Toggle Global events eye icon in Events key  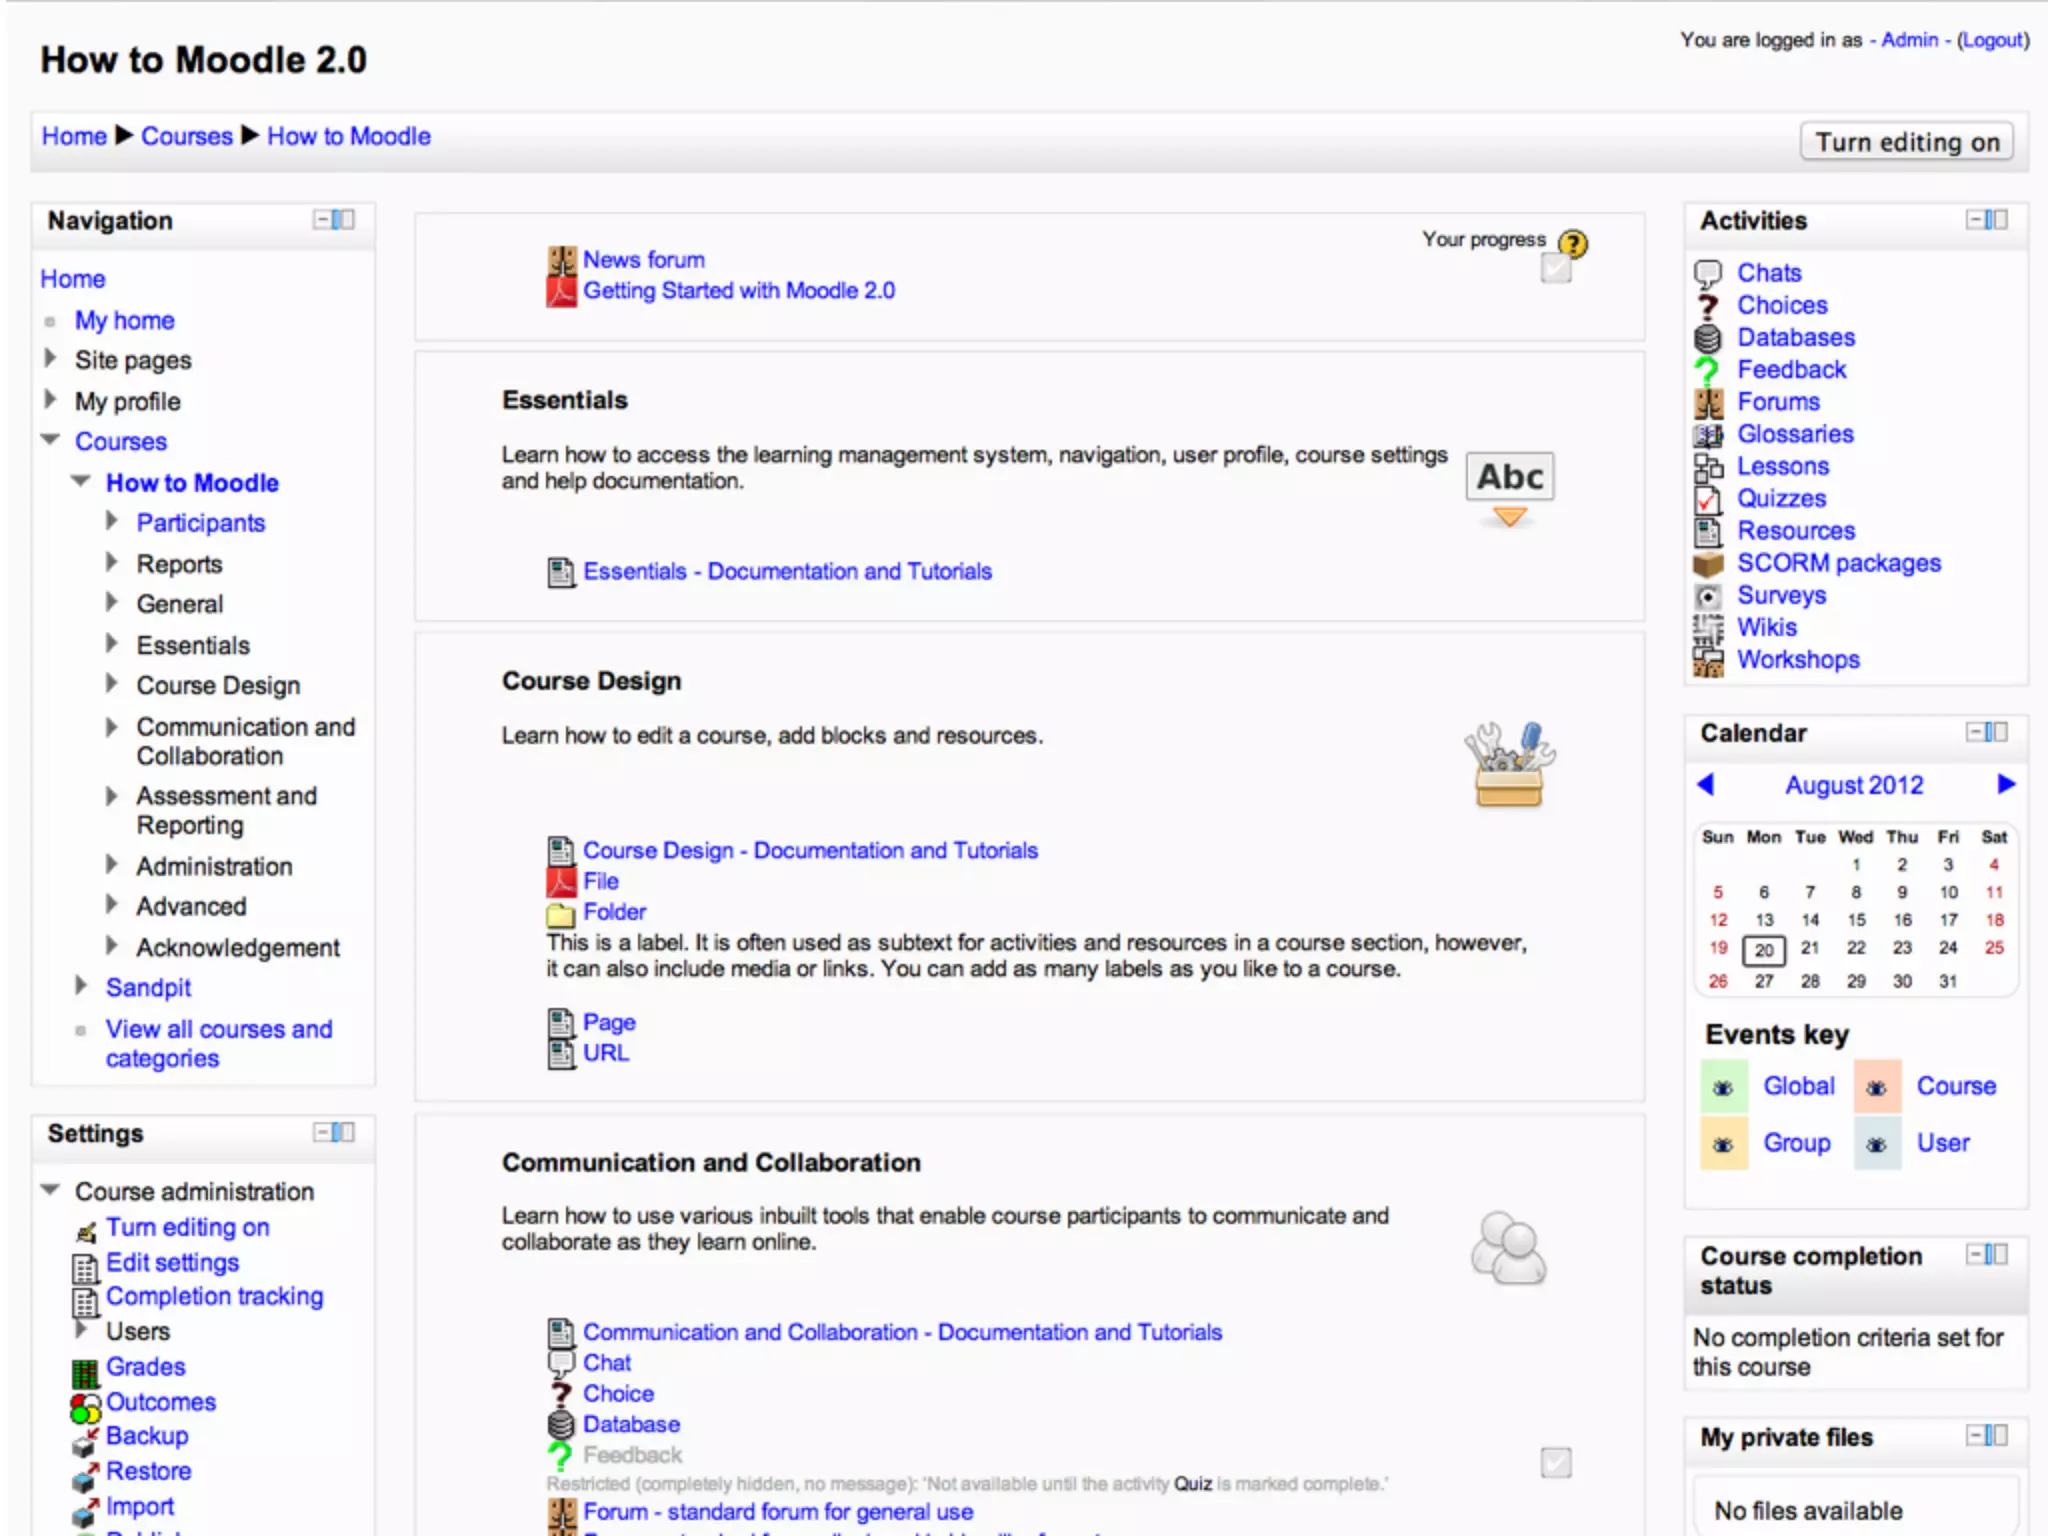(1723, 1088)
